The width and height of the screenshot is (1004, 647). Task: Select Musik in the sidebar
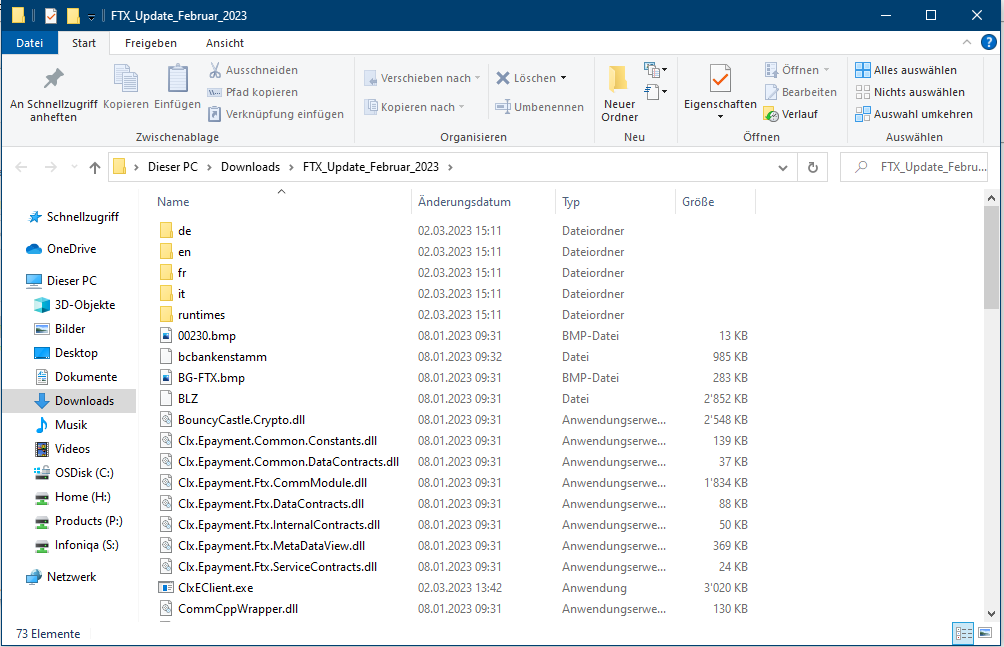click(61, 425)
